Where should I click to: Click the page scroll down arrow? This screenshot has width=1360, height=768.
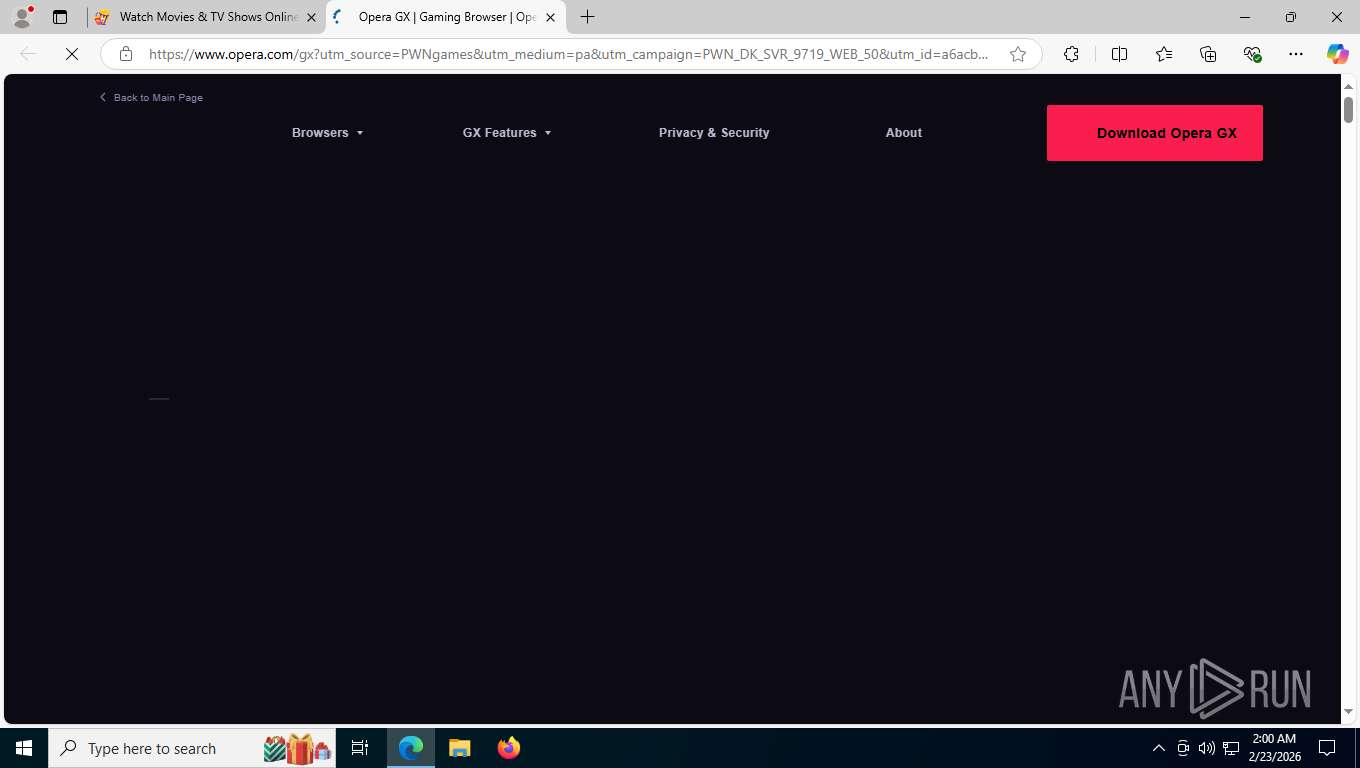coord(1348,712)
